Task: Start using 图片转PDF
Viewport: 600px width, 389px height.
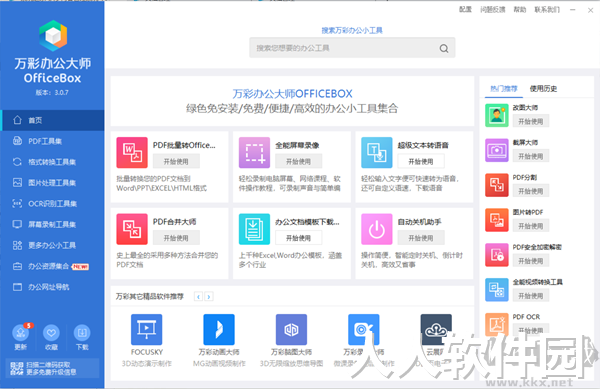Action: 531,226
